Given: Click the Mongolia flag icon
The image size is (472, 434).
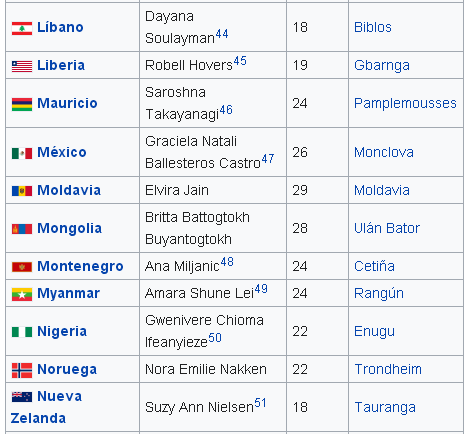Looking at the screenshot, I should (x=22, y=229).
